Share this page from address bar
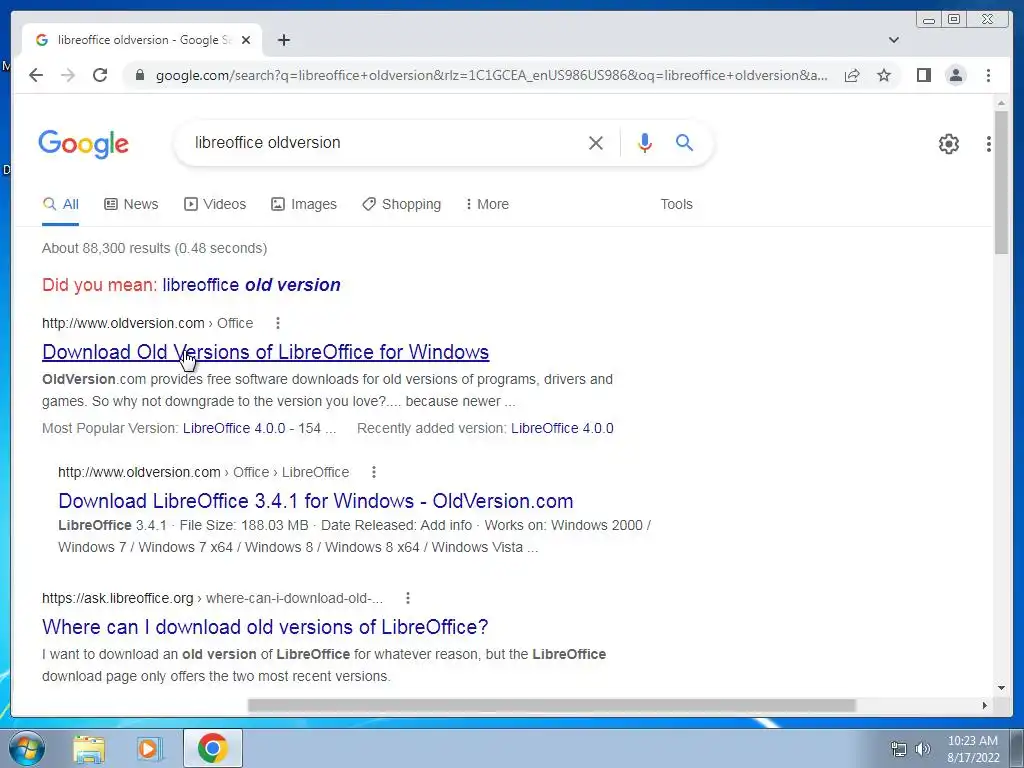Screen dimensions: 1024x768 click(852, 75)
